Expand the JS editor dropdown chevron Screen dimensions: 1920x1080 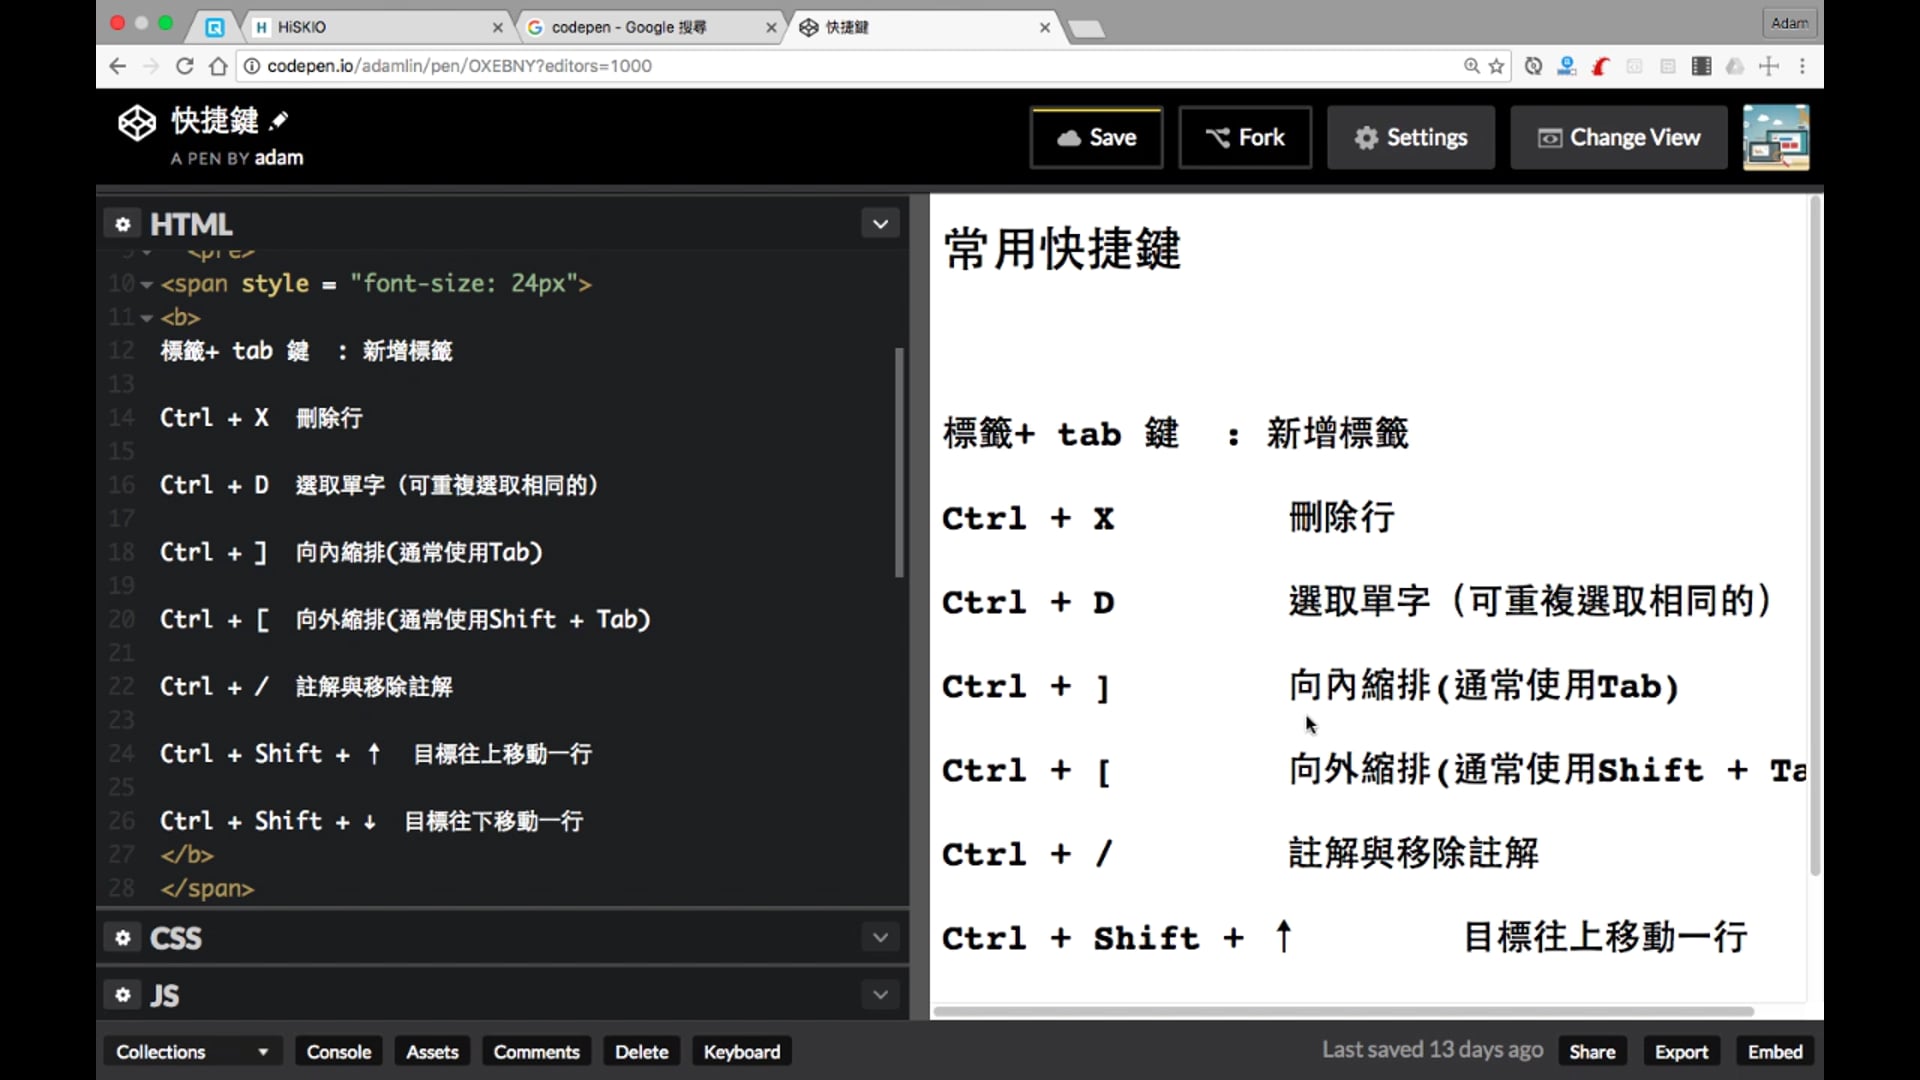pos(880,995)
